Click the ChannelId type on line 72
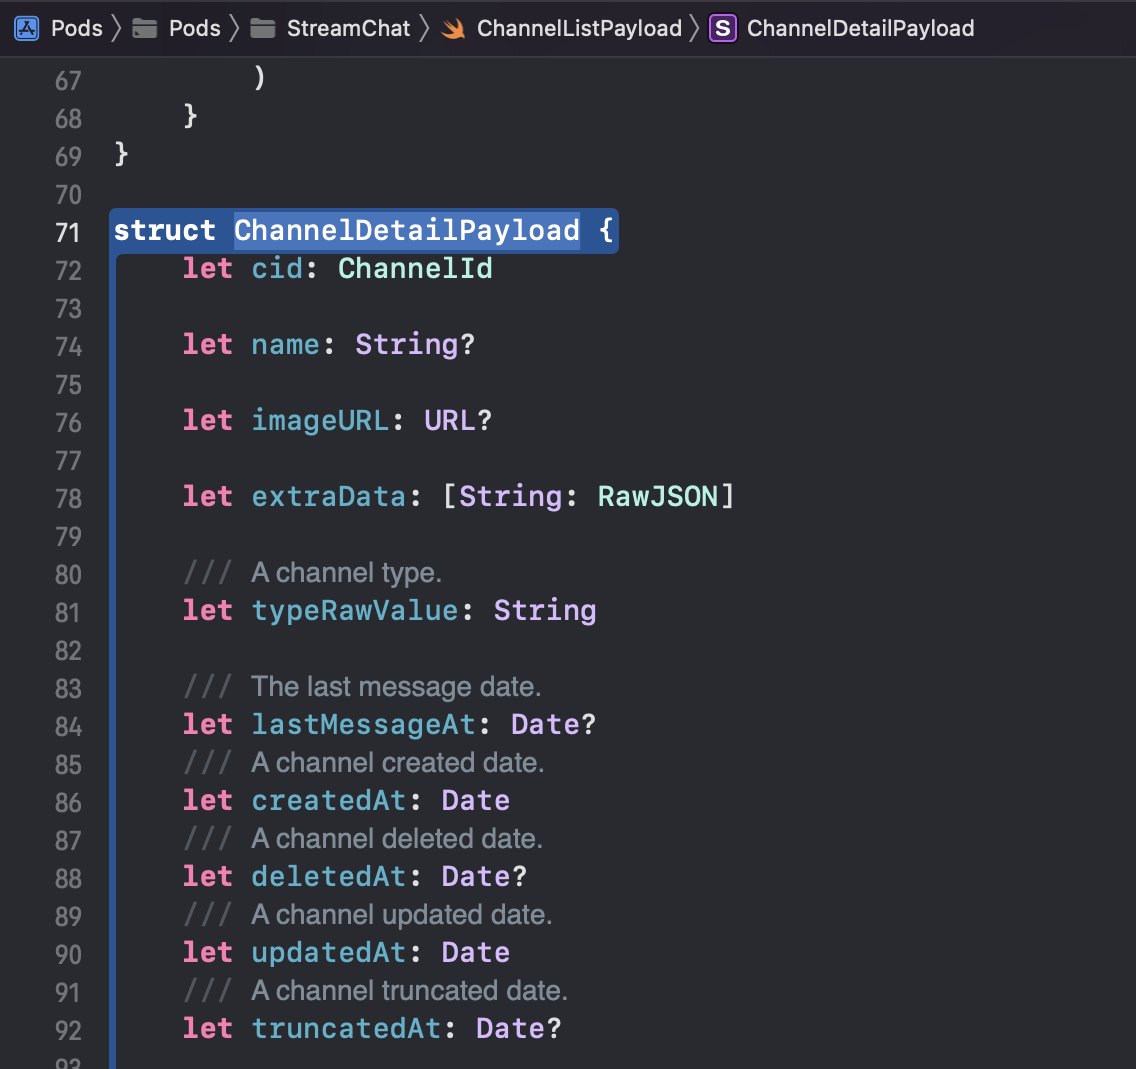The width and height of the screenshot is (1136, 1069). (415, 269)
